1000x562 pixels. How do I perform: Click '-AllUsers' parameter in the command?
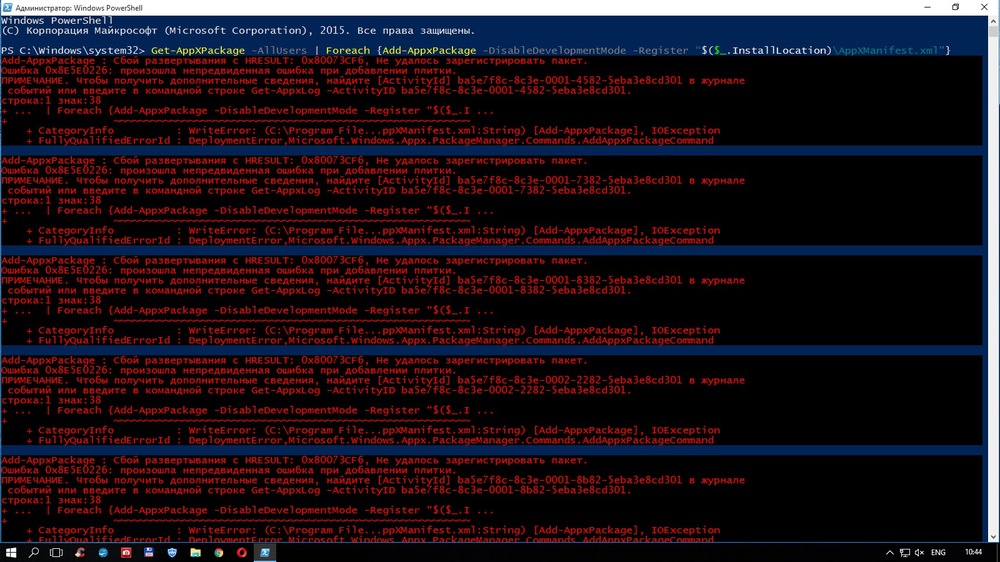click(x=279, y=50)
